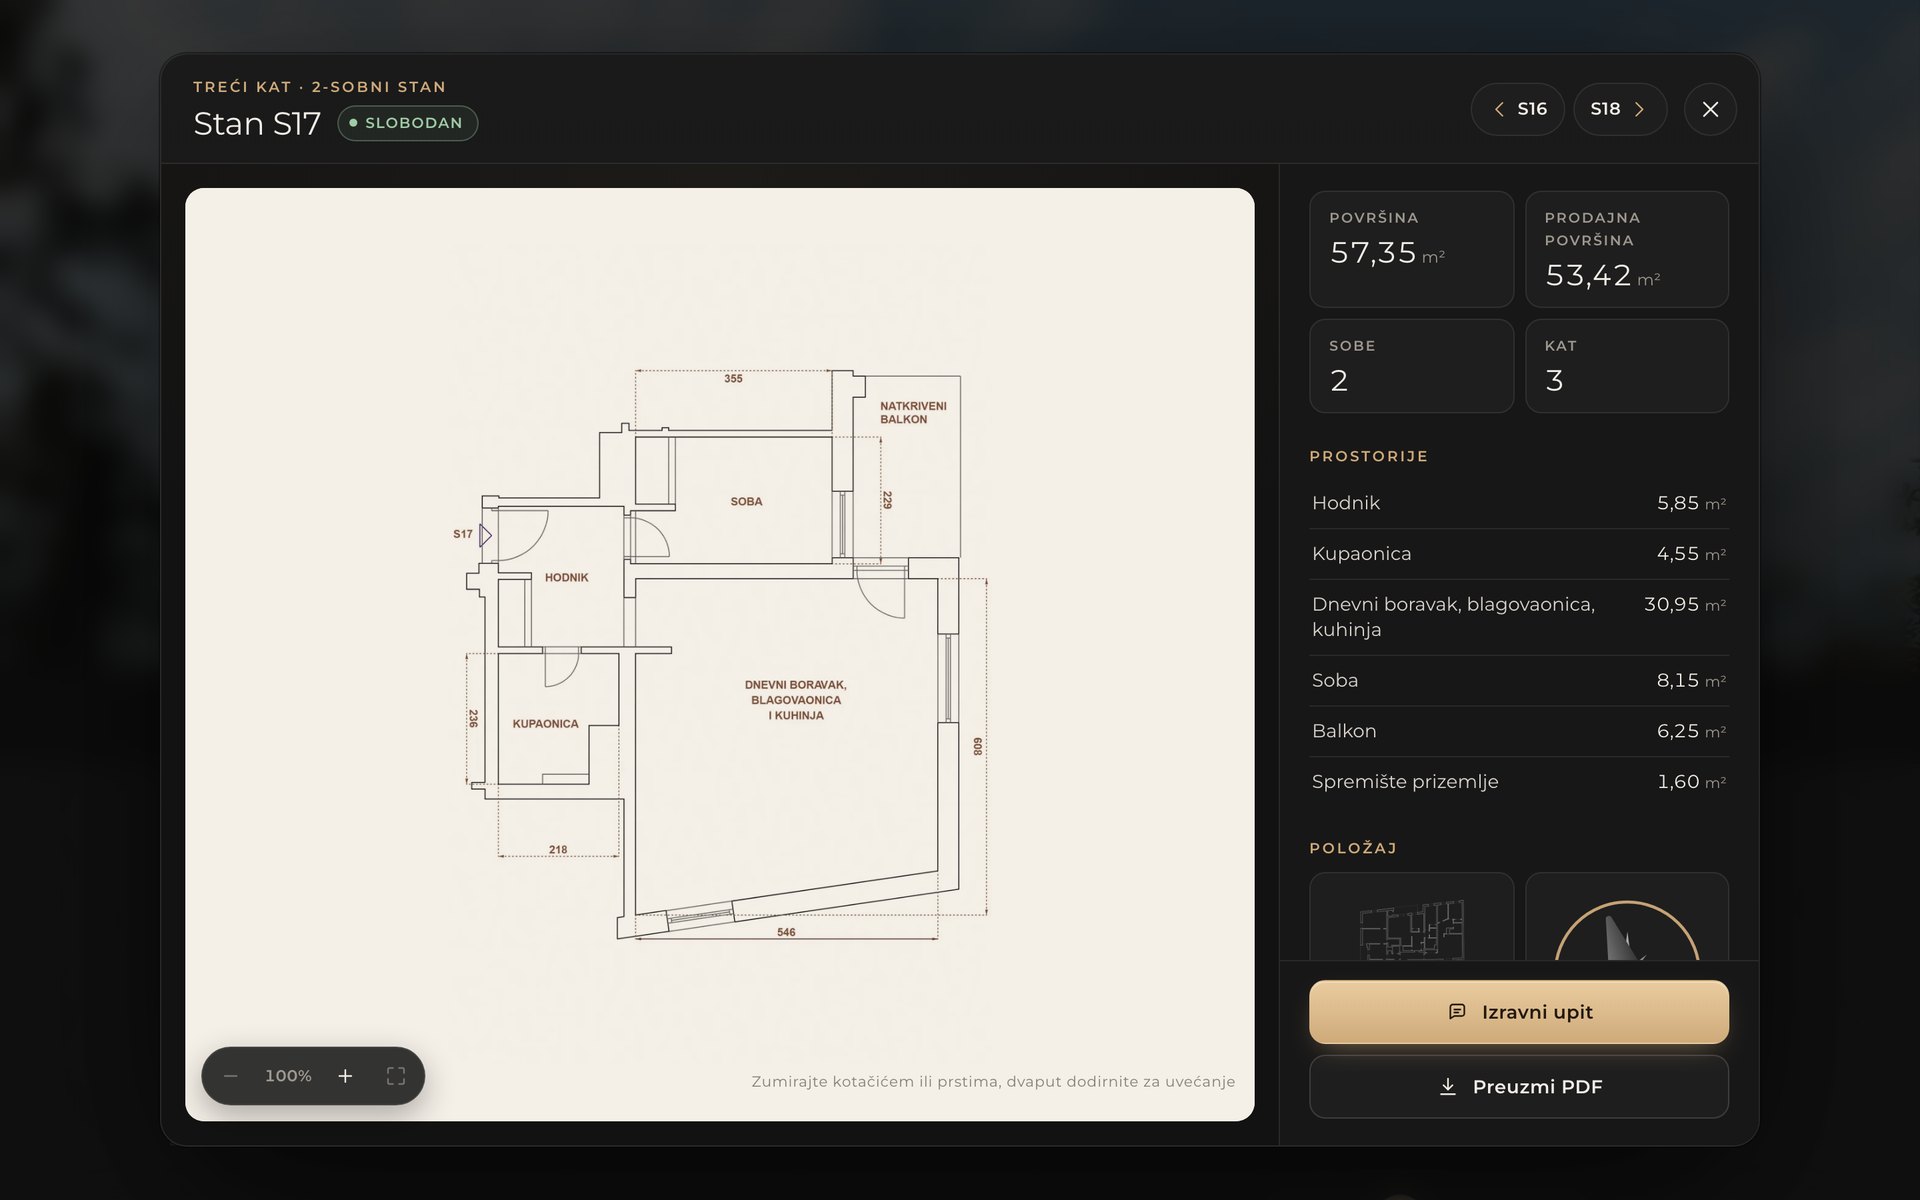Go to previous apartment S16

(x=1518, y=109)
